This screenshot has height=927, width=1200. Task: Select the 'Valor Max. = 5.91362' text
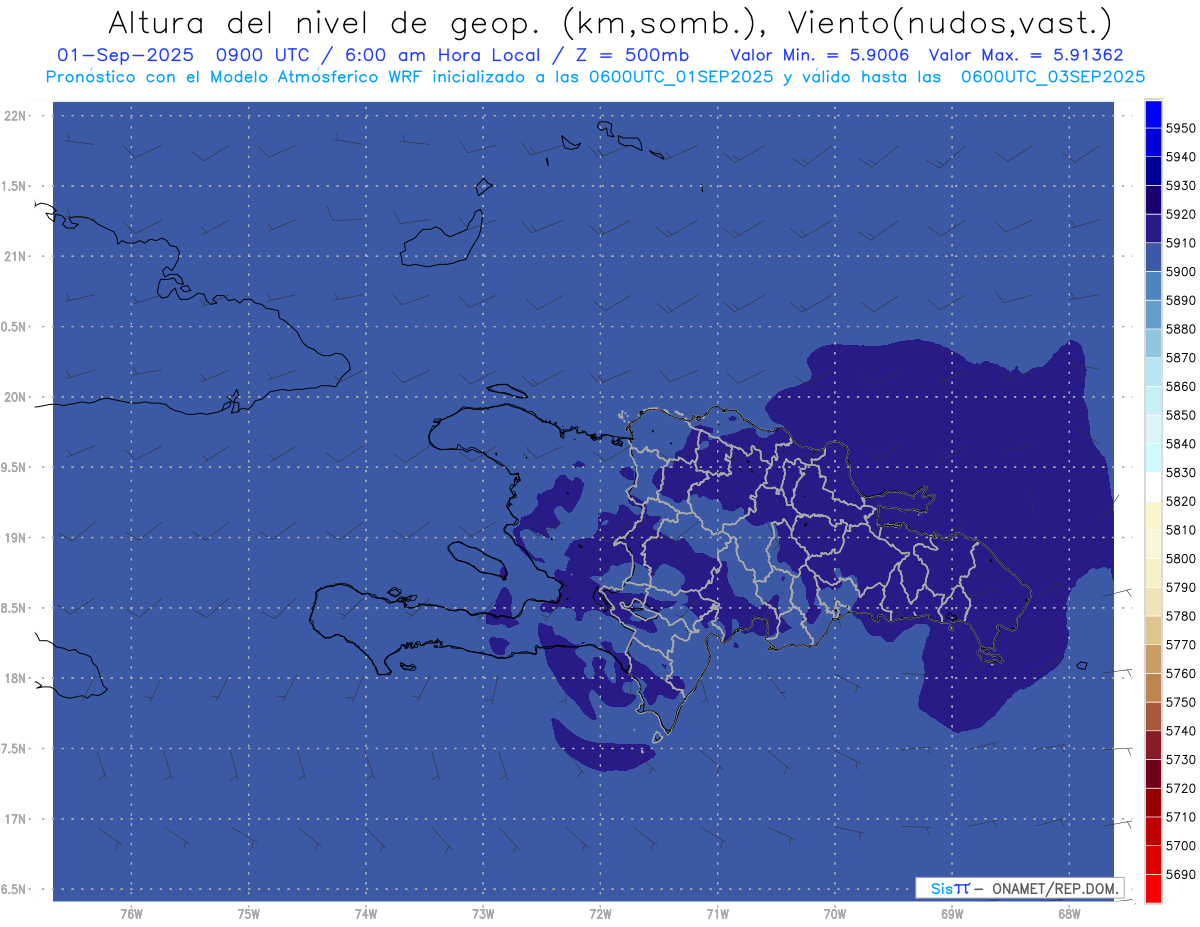(1025, 54)
